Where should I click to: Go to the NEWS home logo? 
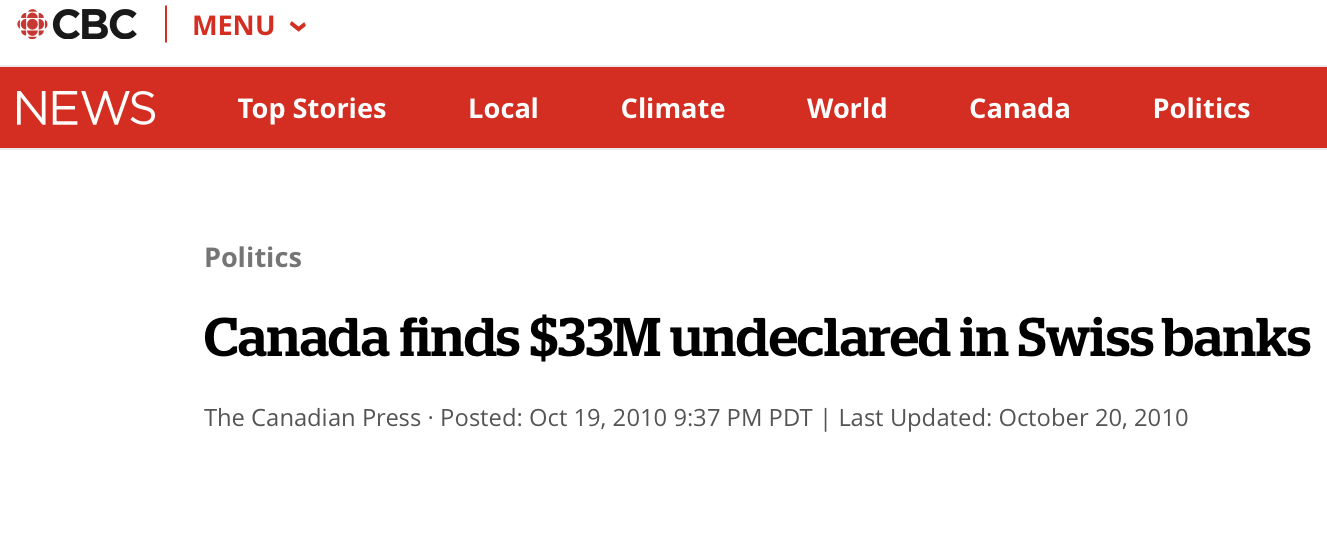[x=86, y=108]
